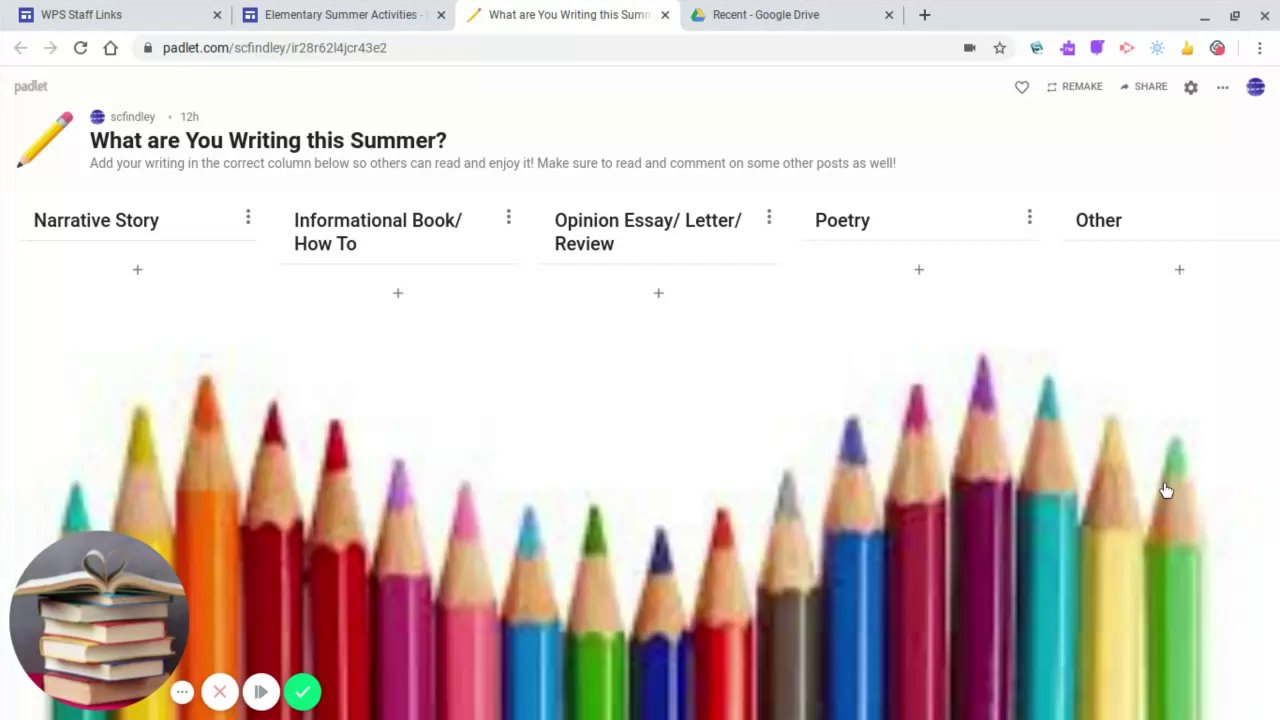Viewport: 1280px width, 720px height.
Task: Open padlet settings gear icon
Action: (x=1190, y=87)
